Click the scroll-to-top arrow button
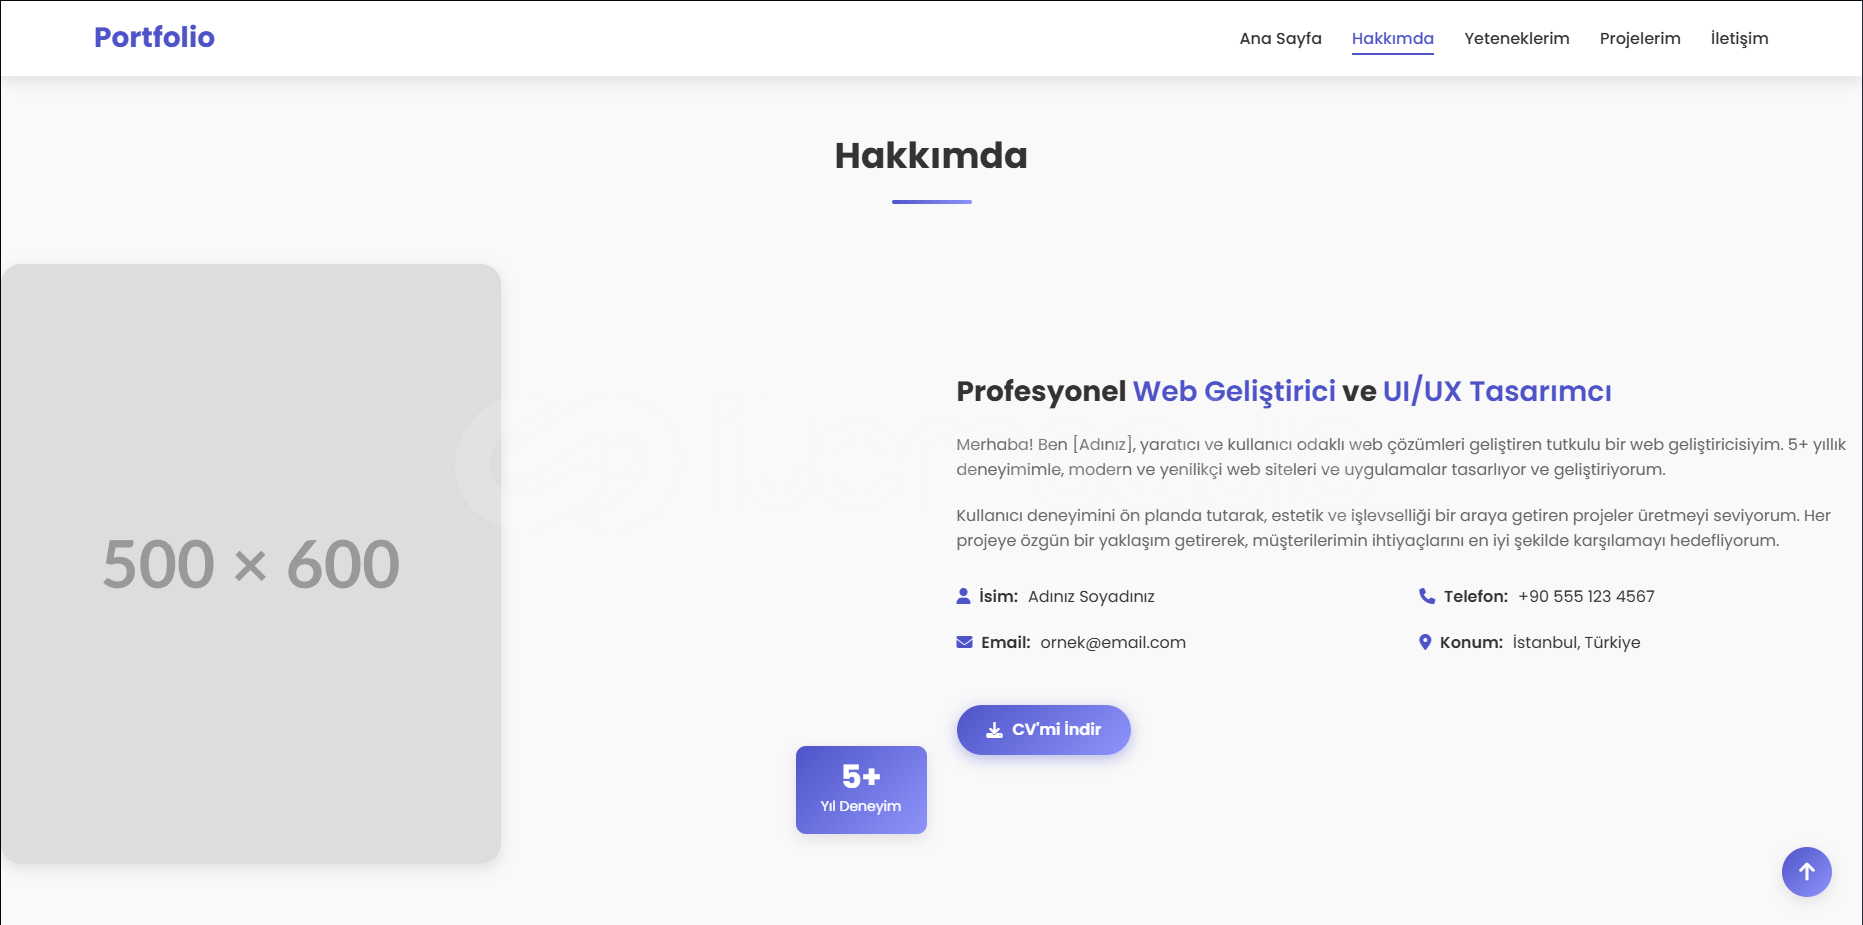The width and height of the screenshot is (1863, 925). 1806,872
